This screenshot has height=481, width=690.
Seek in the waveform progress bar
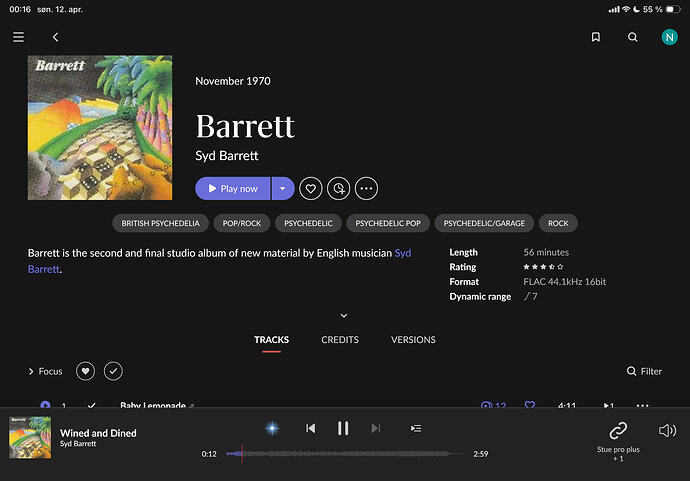coord(345,454)
